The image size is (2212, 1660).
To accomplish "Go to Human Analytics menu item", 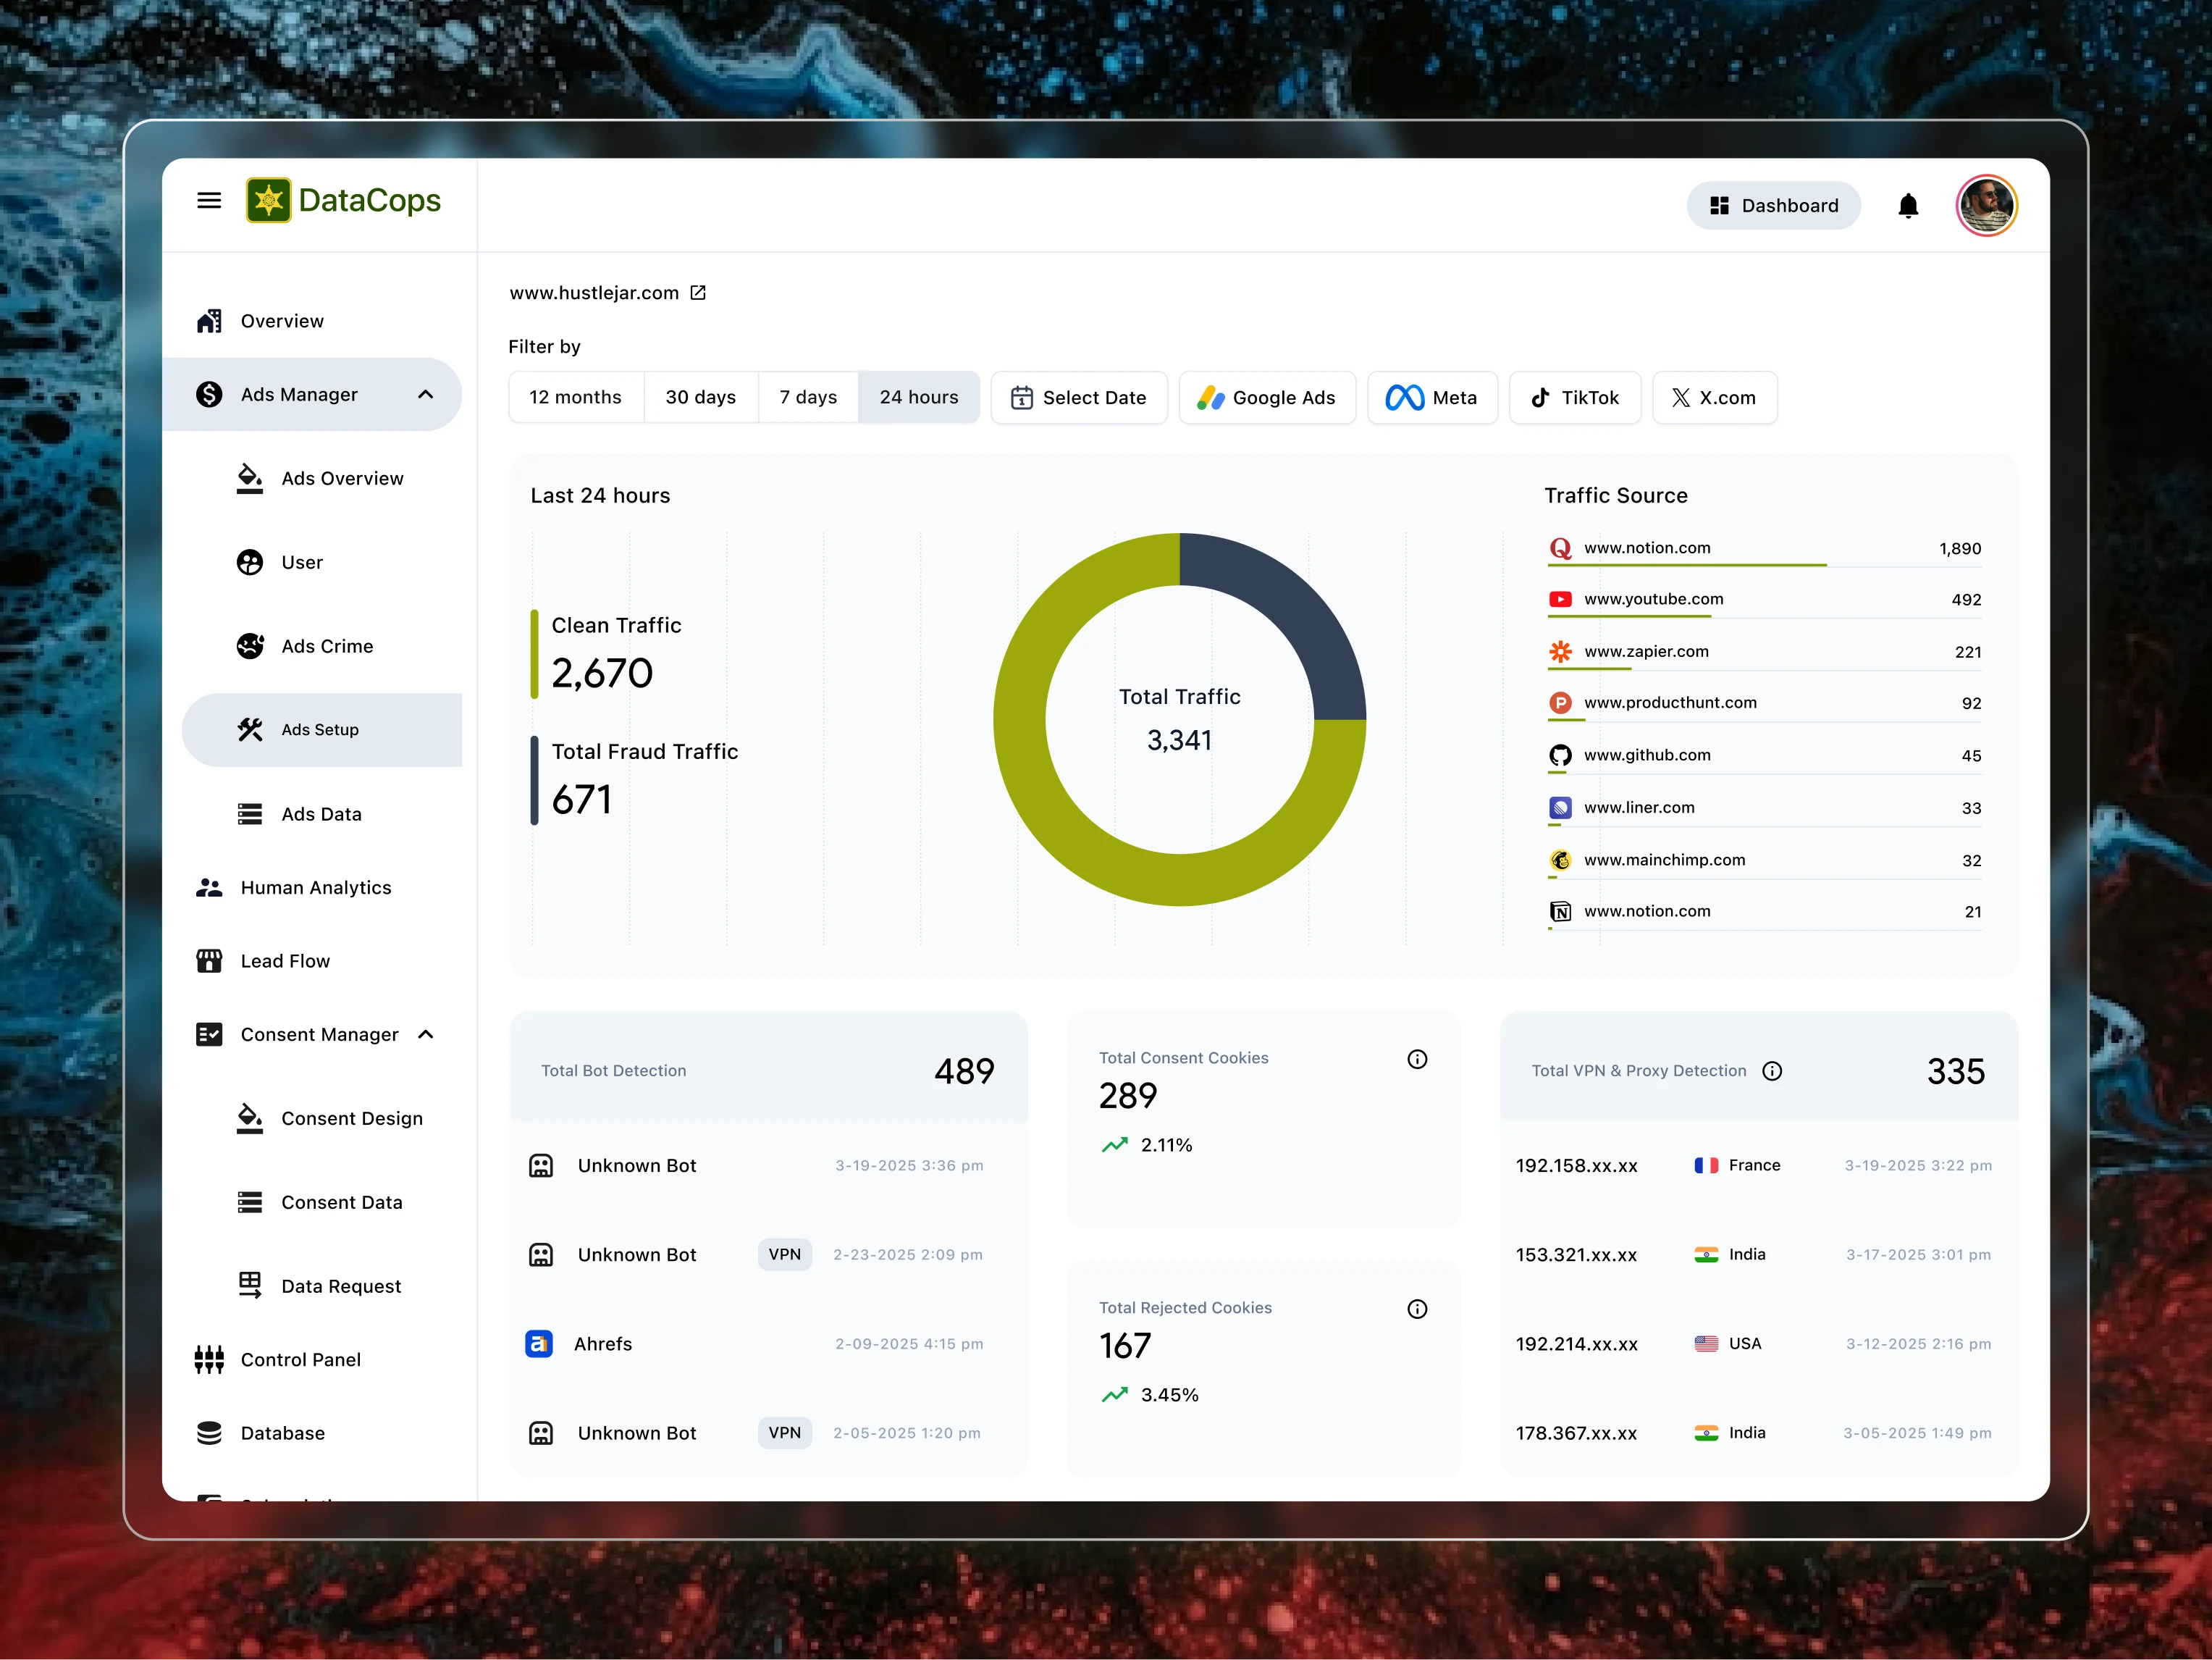I will (315, 888).
